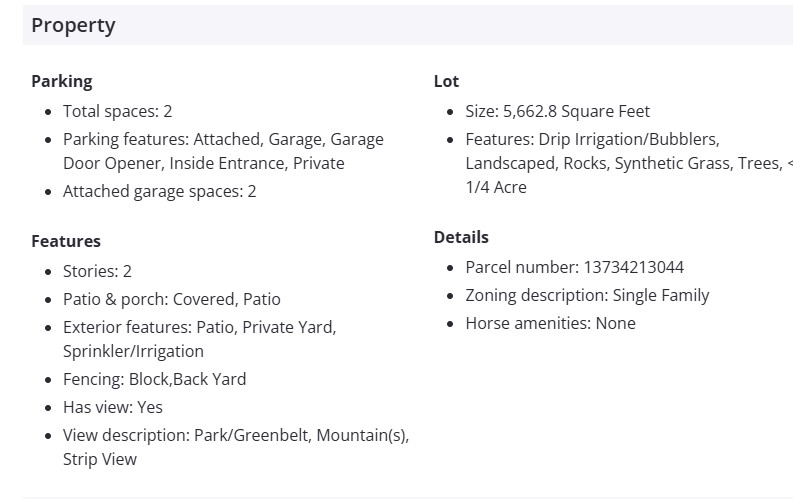
Task: Click the Patio & porch entry
Action: (x=171, y=299)
